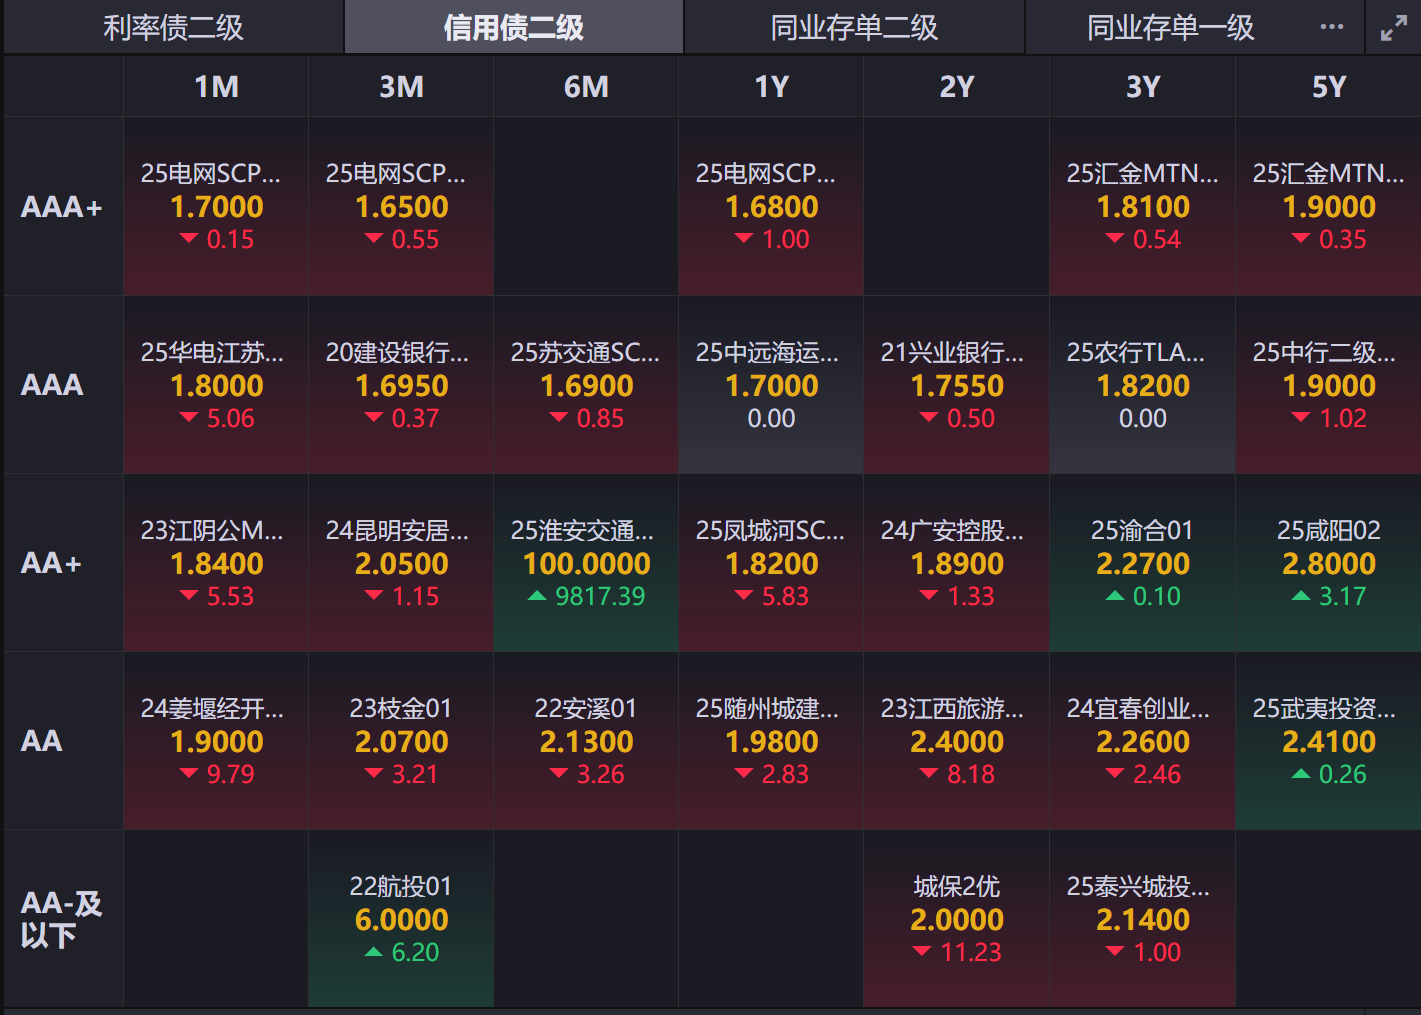The image size is (1421, 1015).
Task: Switch to the 利率债二级 tab
Action: 174,27
